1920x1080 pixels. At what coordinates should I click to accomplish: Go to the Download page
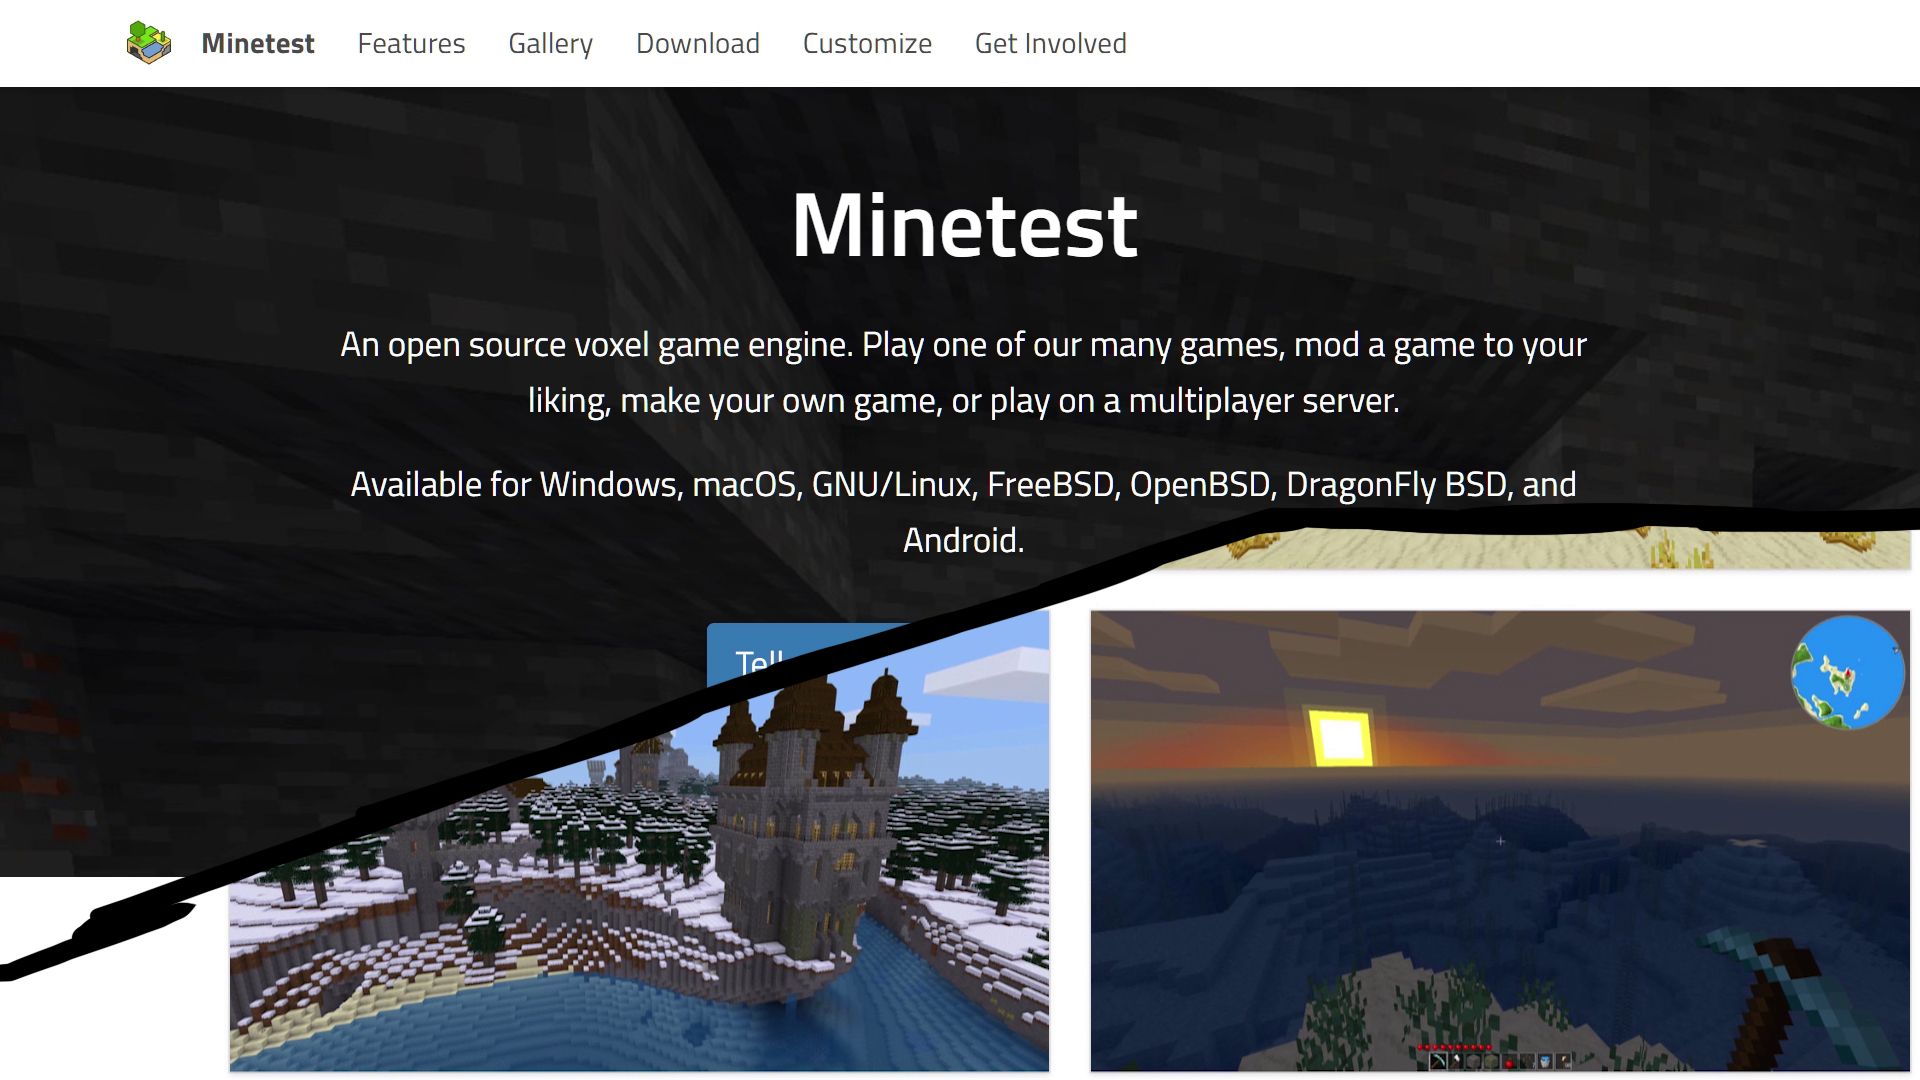point(698,43)
